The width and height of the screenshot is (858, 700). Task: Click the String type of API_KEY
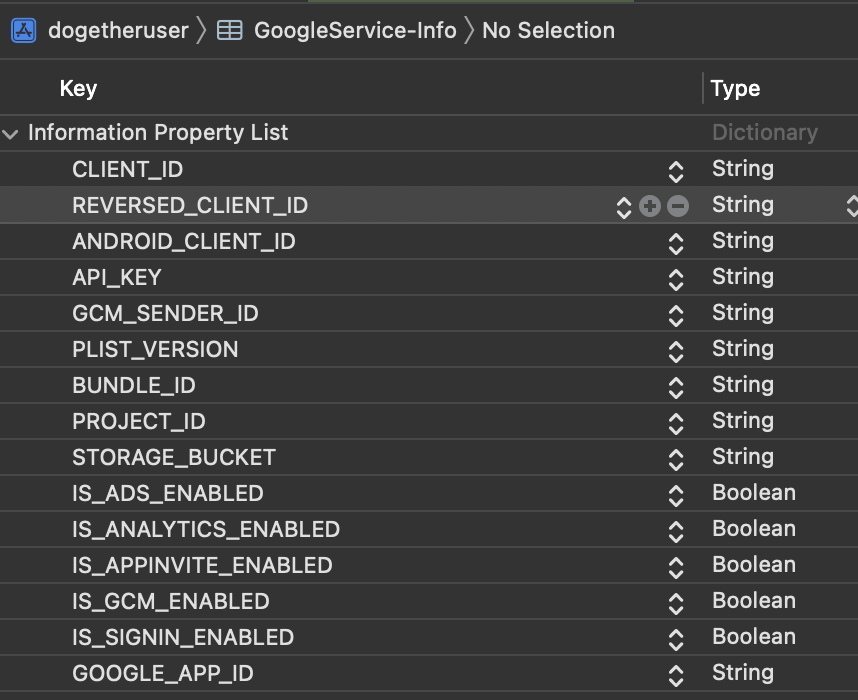[x=743, y=277]
